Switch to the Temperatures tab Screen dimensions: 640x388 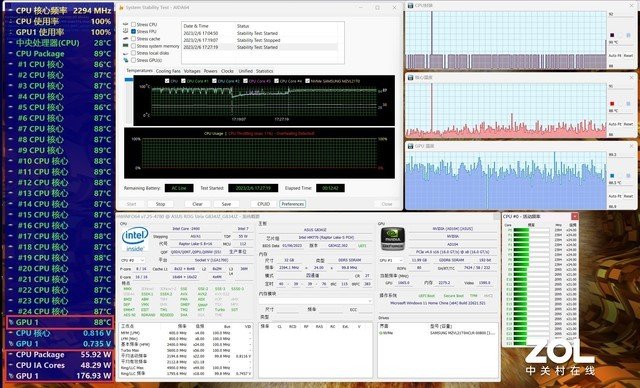(139, 71)
